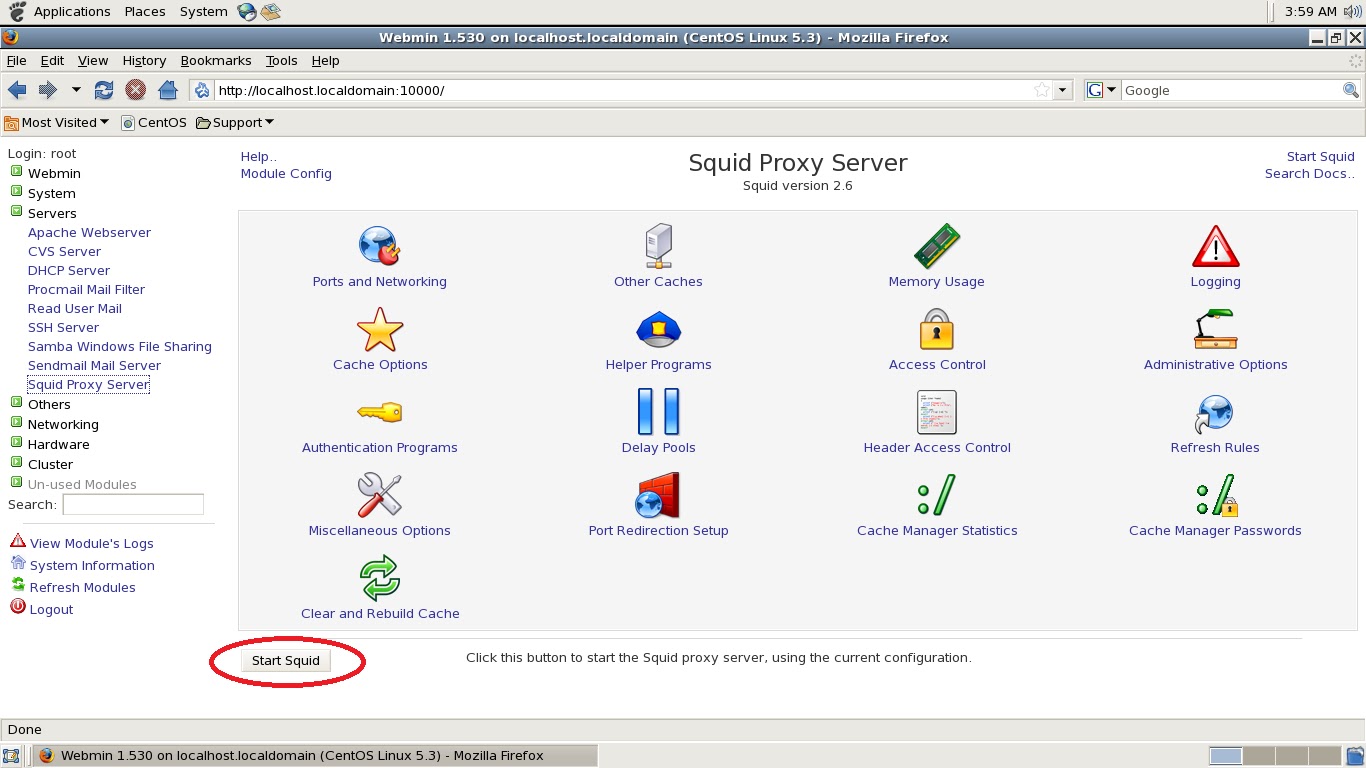Open Header Access Control document icon
Screen dimensions: 1366x768
(x=937, y=412)
